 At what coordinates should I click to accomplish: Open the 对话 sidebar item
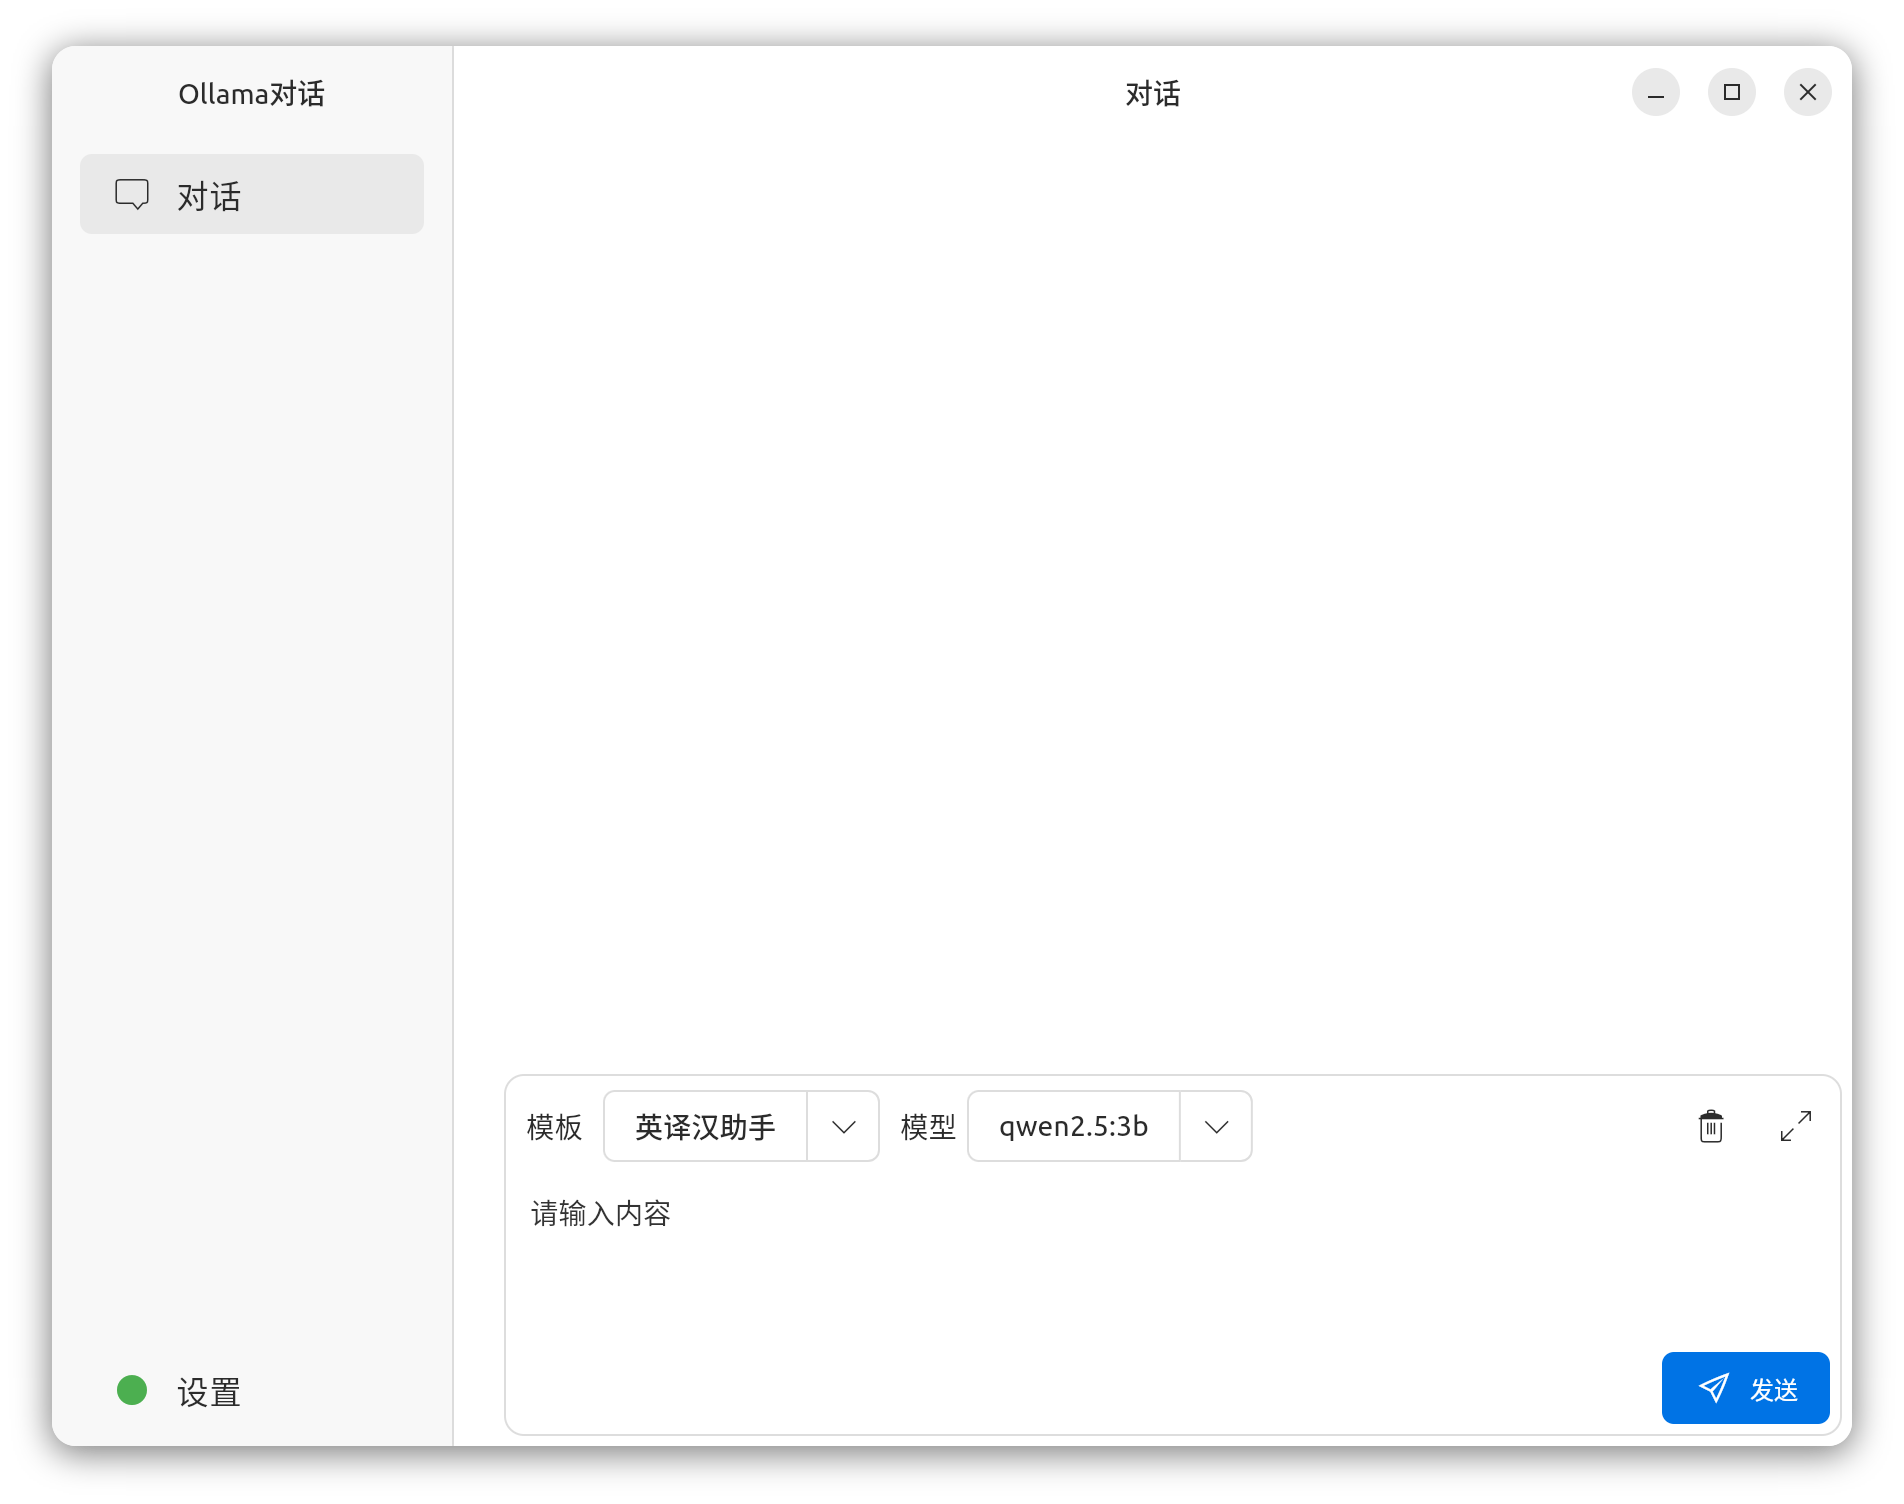[252, 194]
